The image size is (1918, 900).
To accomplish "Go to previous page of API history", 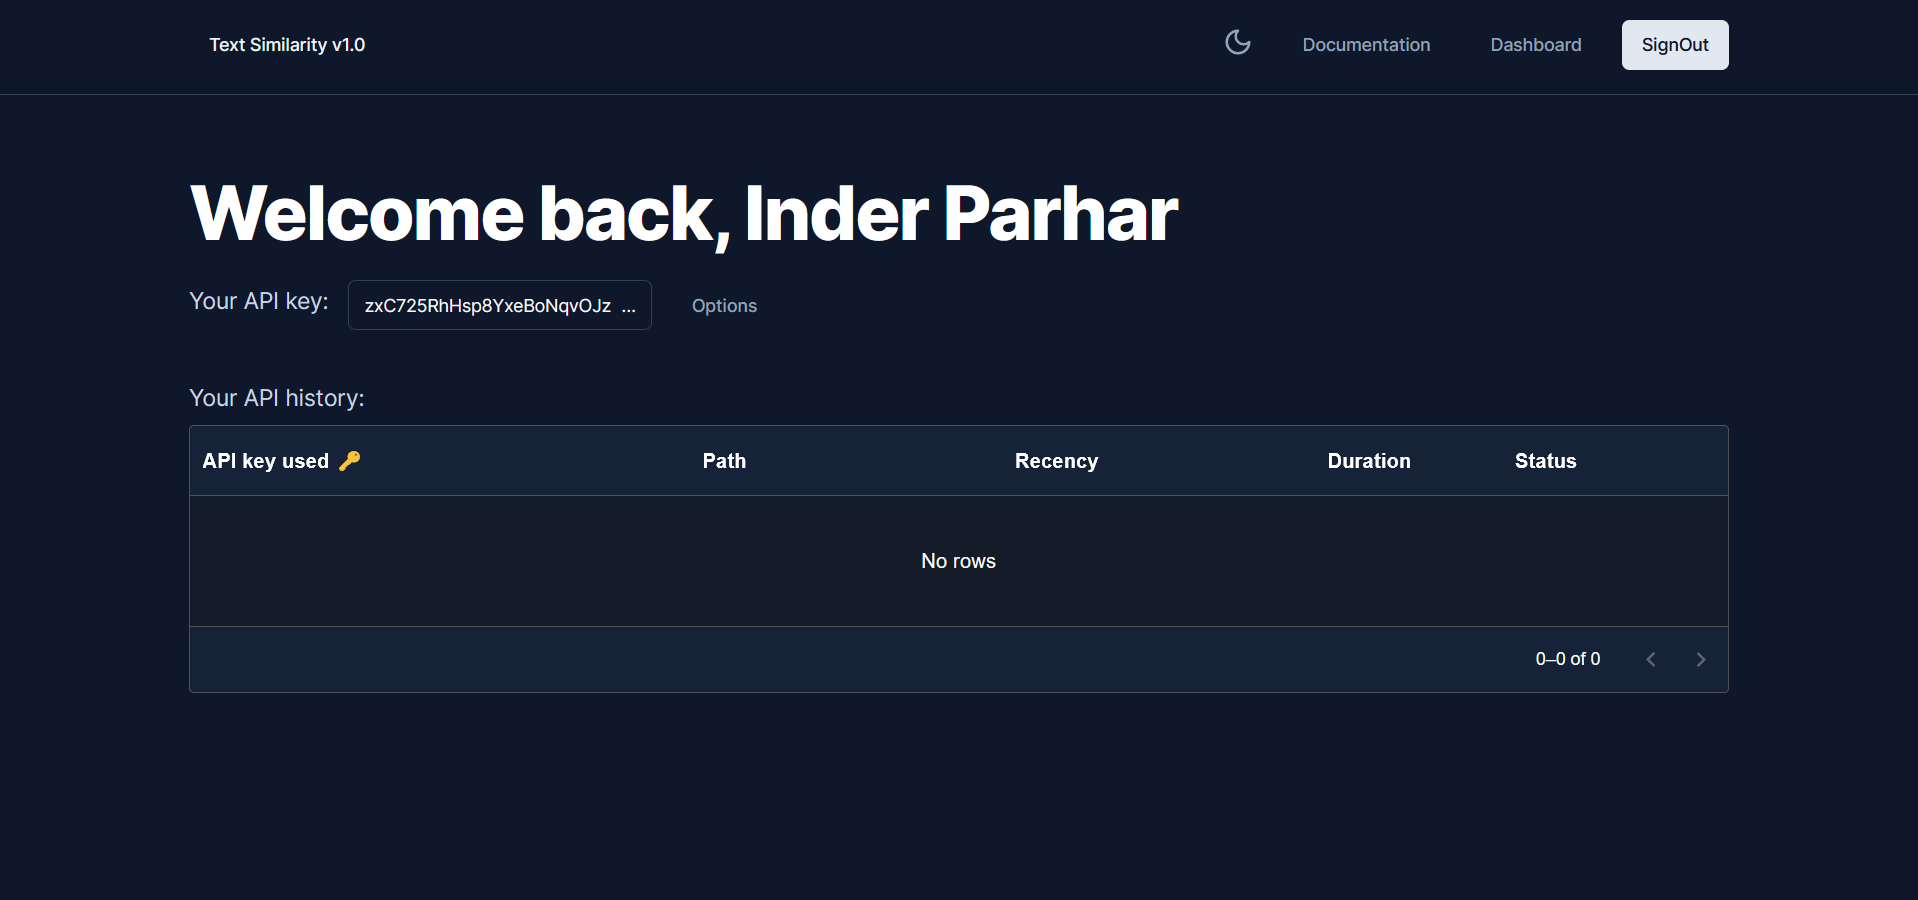I will (1651, 659).
